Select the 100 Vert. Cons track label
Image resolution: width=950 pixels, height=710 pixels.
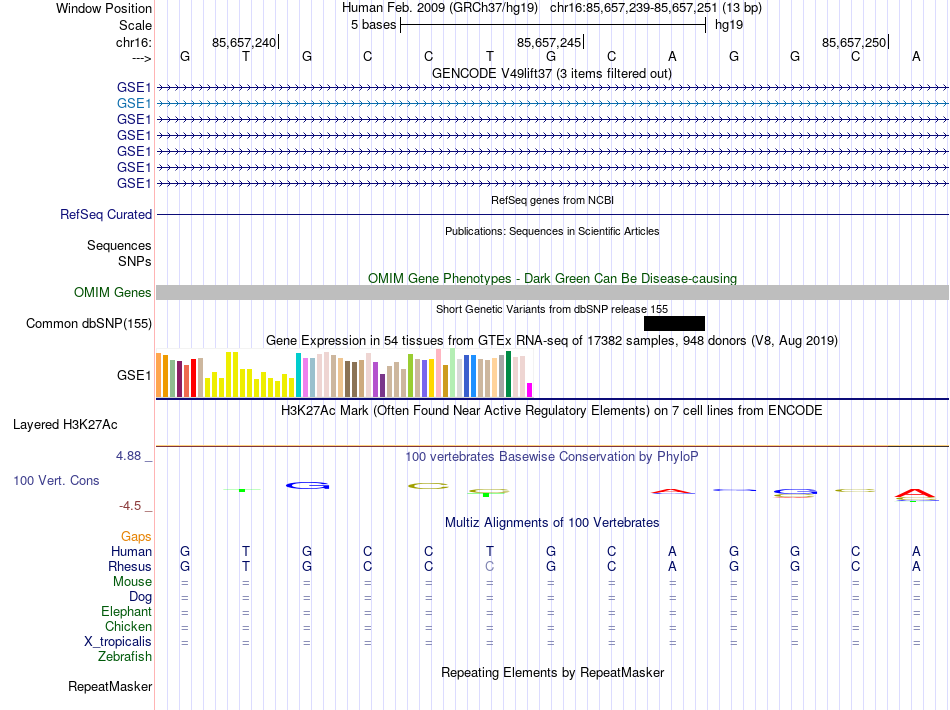point(56,480)
